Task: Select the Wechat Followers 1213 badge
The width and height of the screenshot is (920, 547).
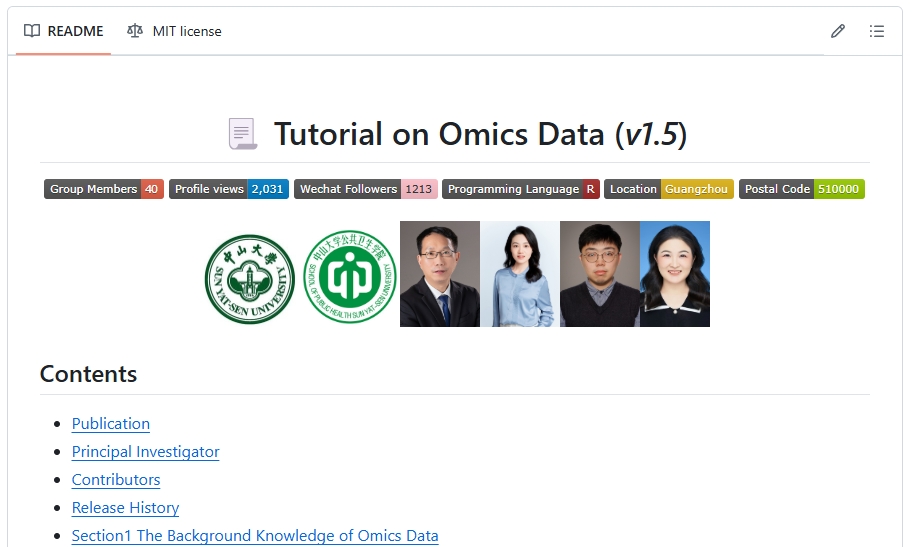Action: [x=365, y=189]
